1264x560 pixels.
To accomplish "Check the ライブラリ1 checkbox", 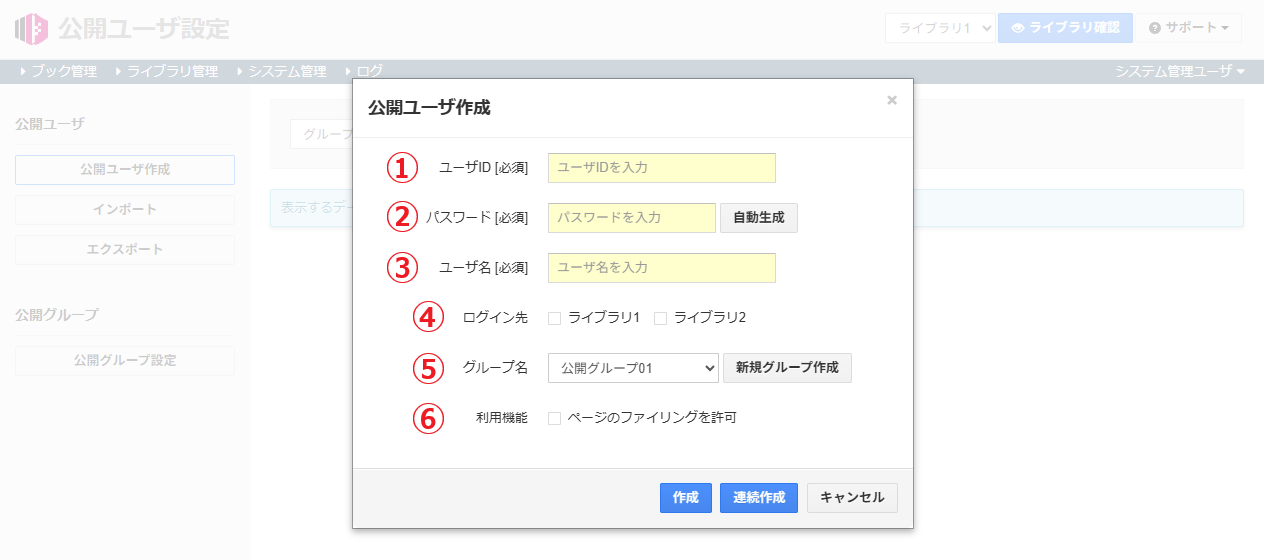I will (554, 318).
